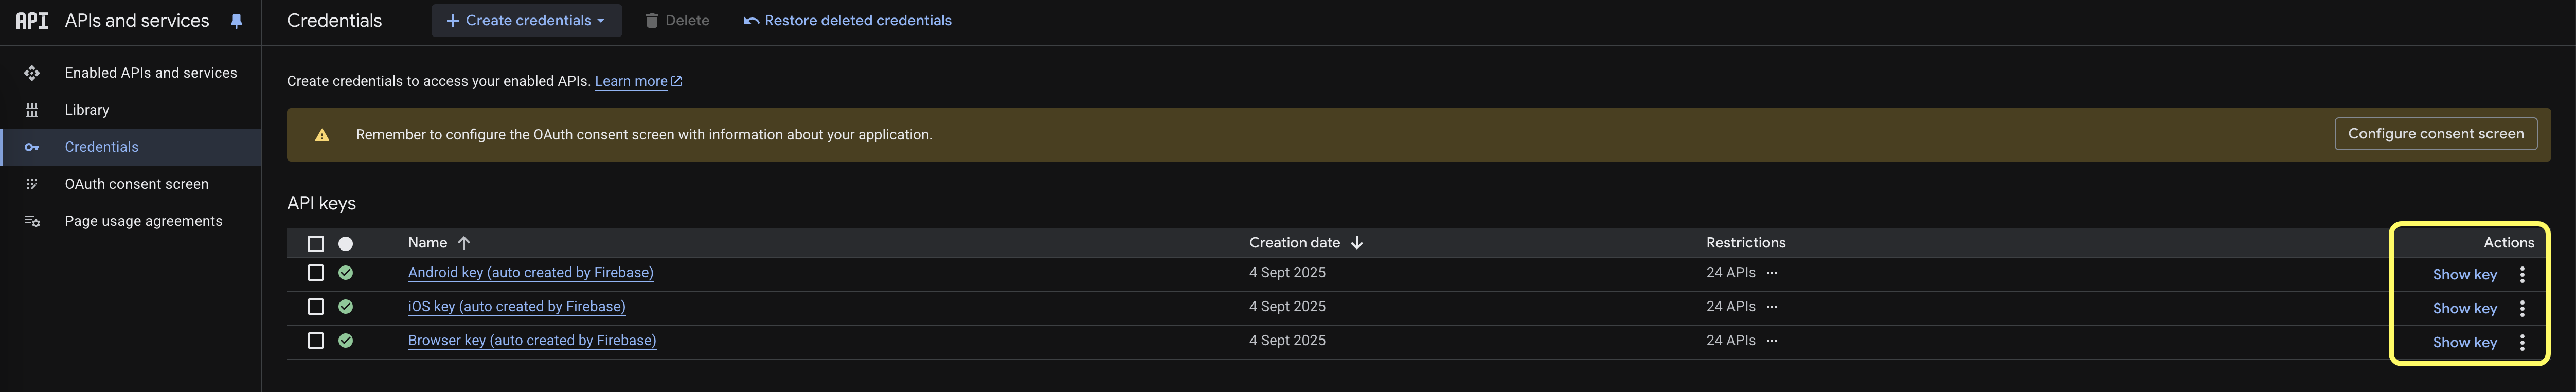Open three-dot menu for iOS key row

click(2522, 308)
